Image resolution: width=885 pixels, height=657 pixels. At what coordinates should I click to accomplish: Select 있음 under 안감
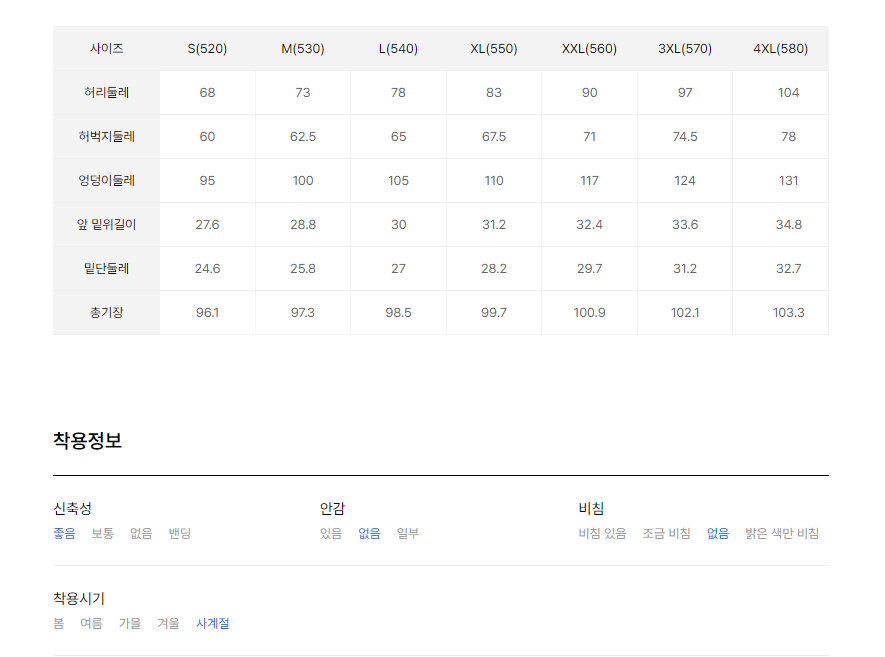tap(331, 533)
